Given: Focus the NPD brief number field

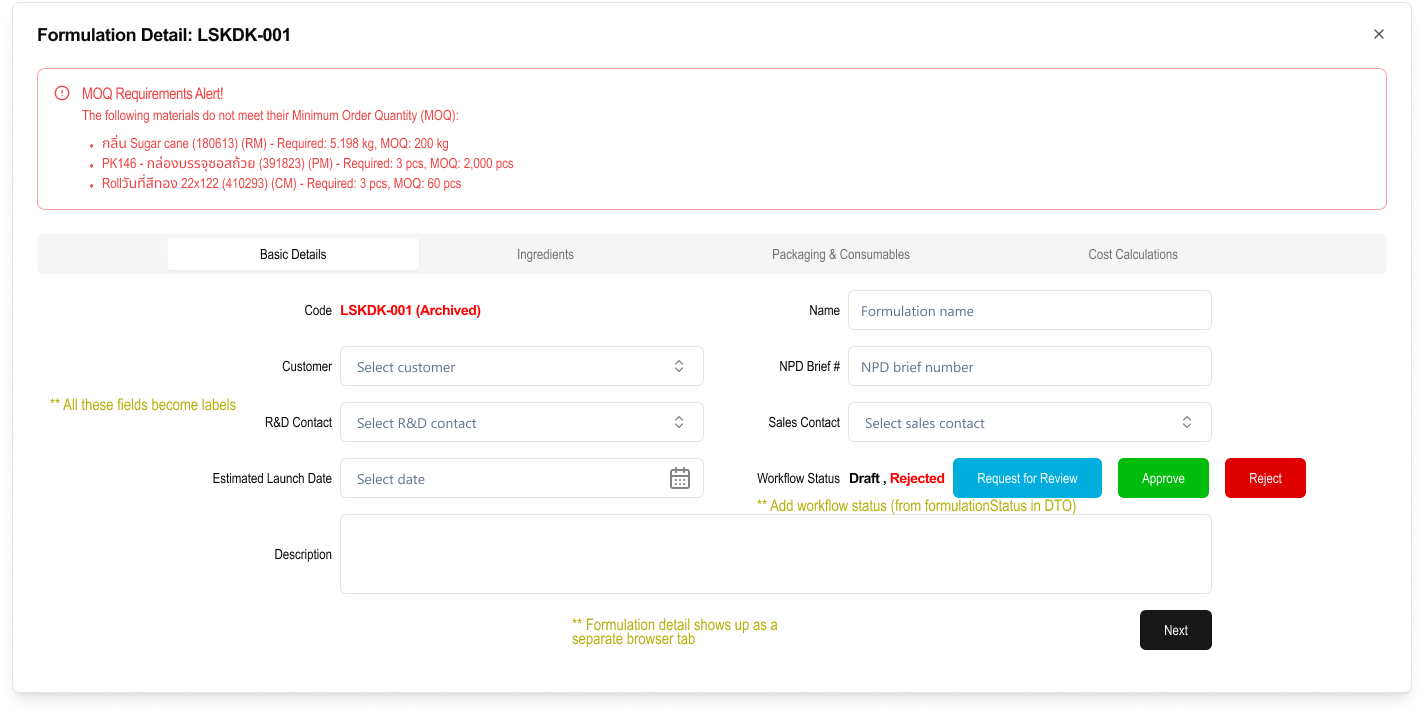Looking at the screenshot, I should [1030, 366].
